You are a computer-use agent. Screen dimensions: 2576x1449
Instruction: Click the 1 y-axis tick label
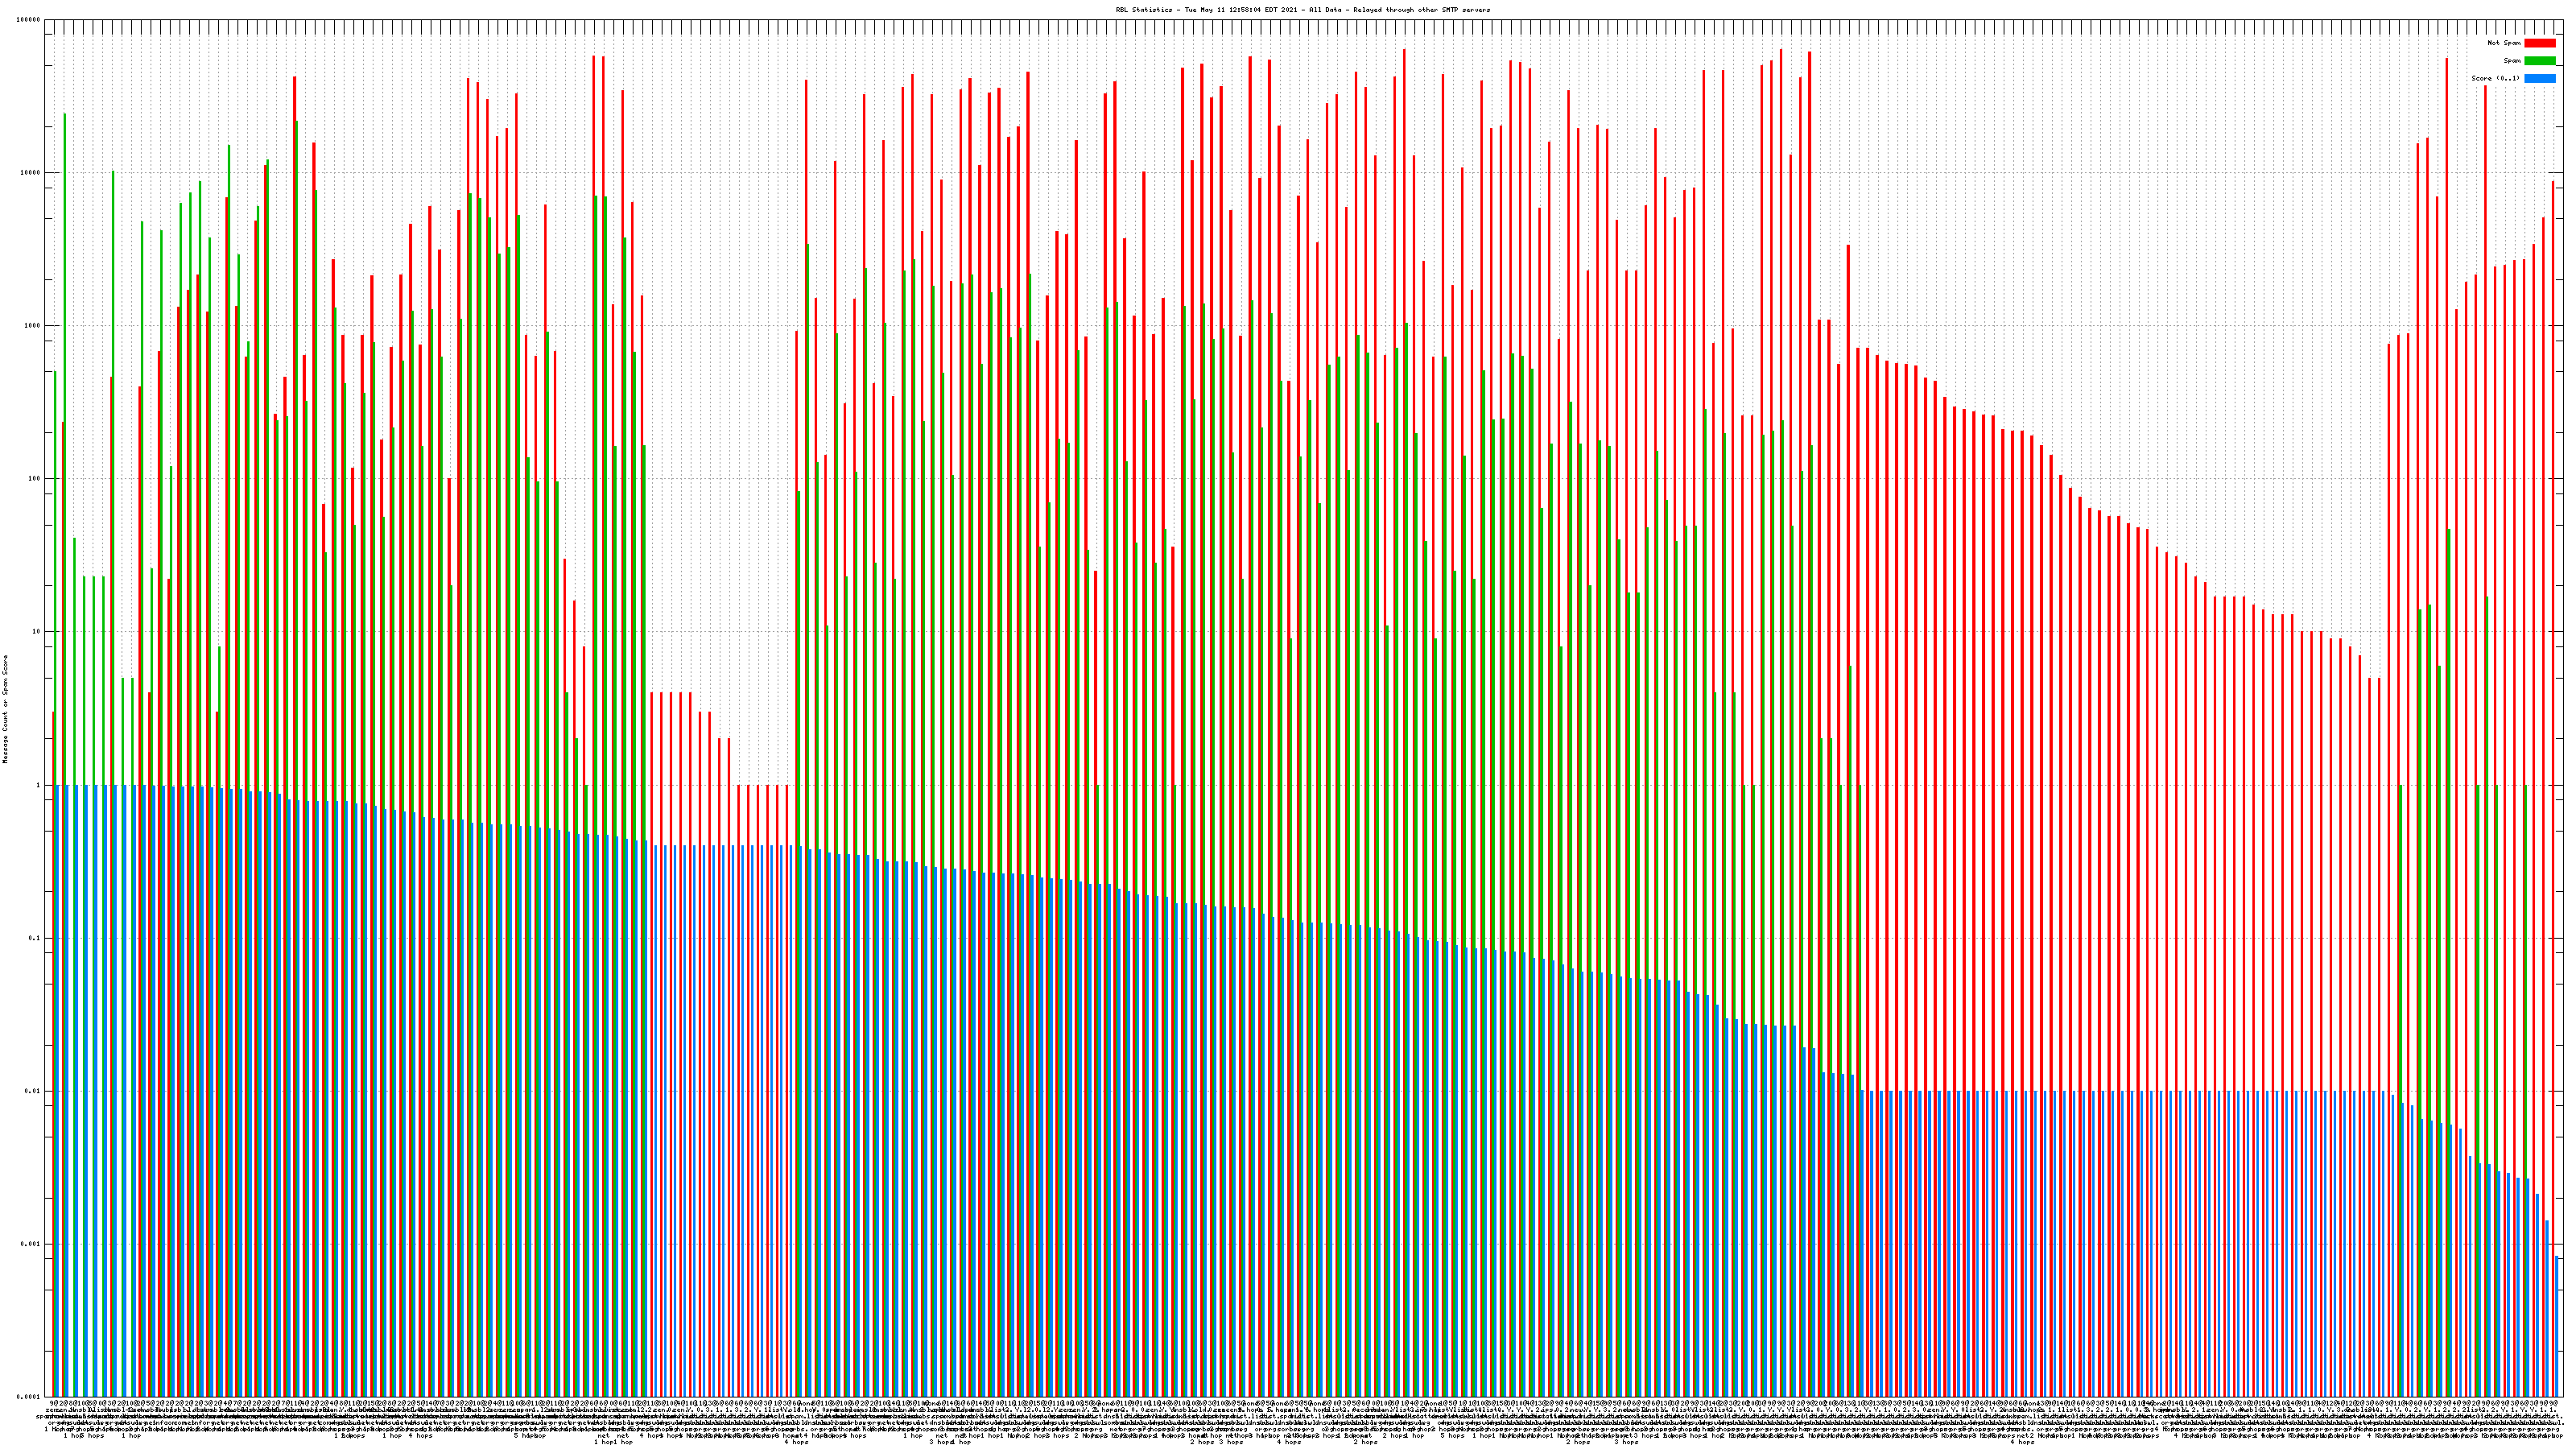(39, 785)
